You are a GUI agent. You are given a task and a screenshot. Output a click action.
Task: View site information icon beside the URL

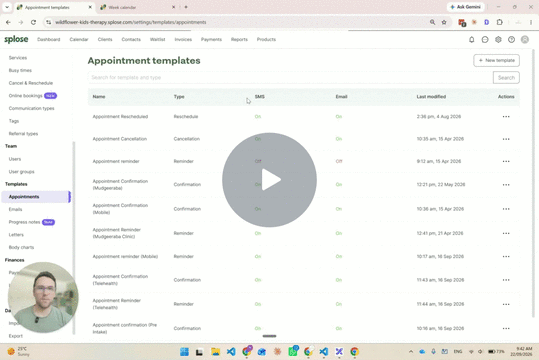point(48,22)
